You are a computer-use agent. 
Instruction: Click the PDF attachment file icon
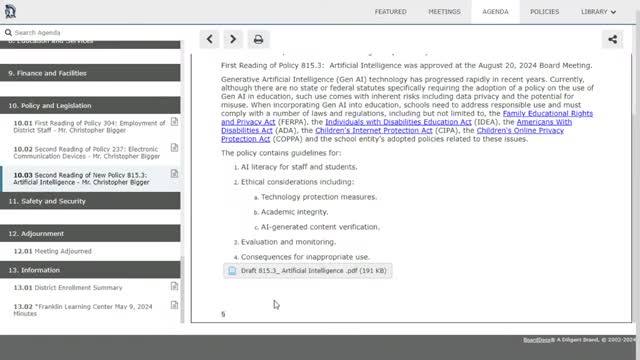pyautogui.click(x=232, y=271)
